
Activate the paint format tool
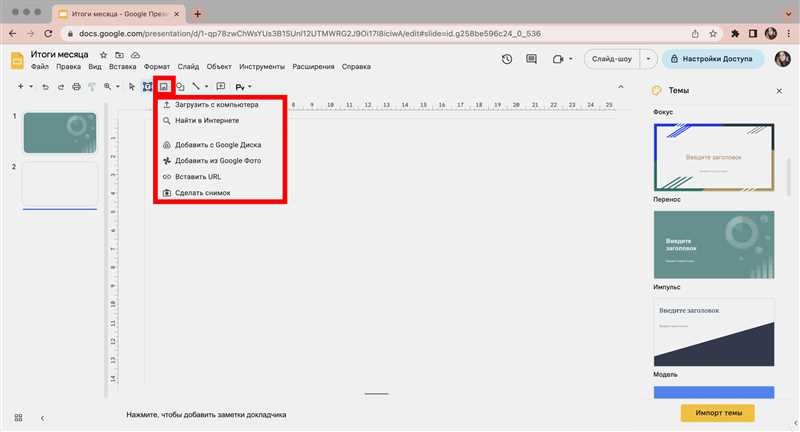point(92,87)
